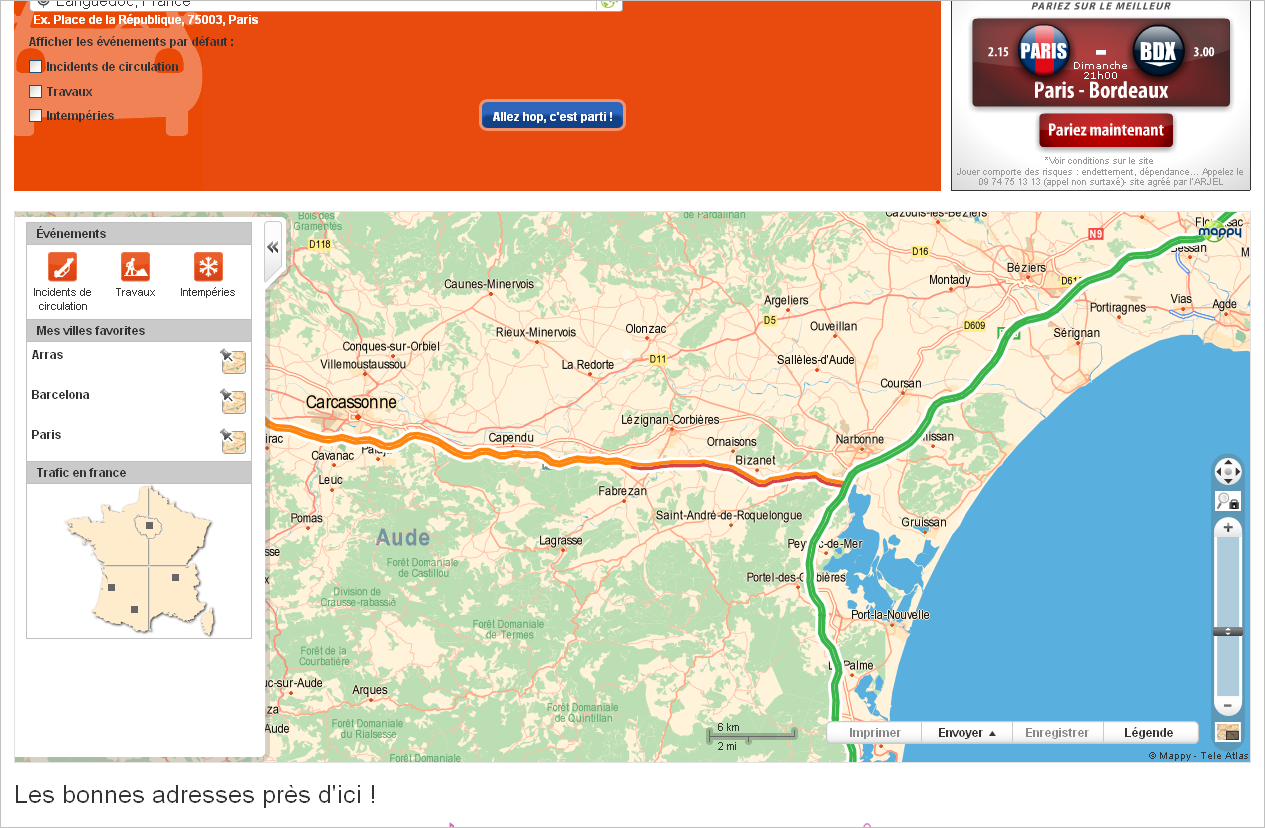1265x828 pixels.
Task: Collapse the Événements side panel
Action: (272, 246)
